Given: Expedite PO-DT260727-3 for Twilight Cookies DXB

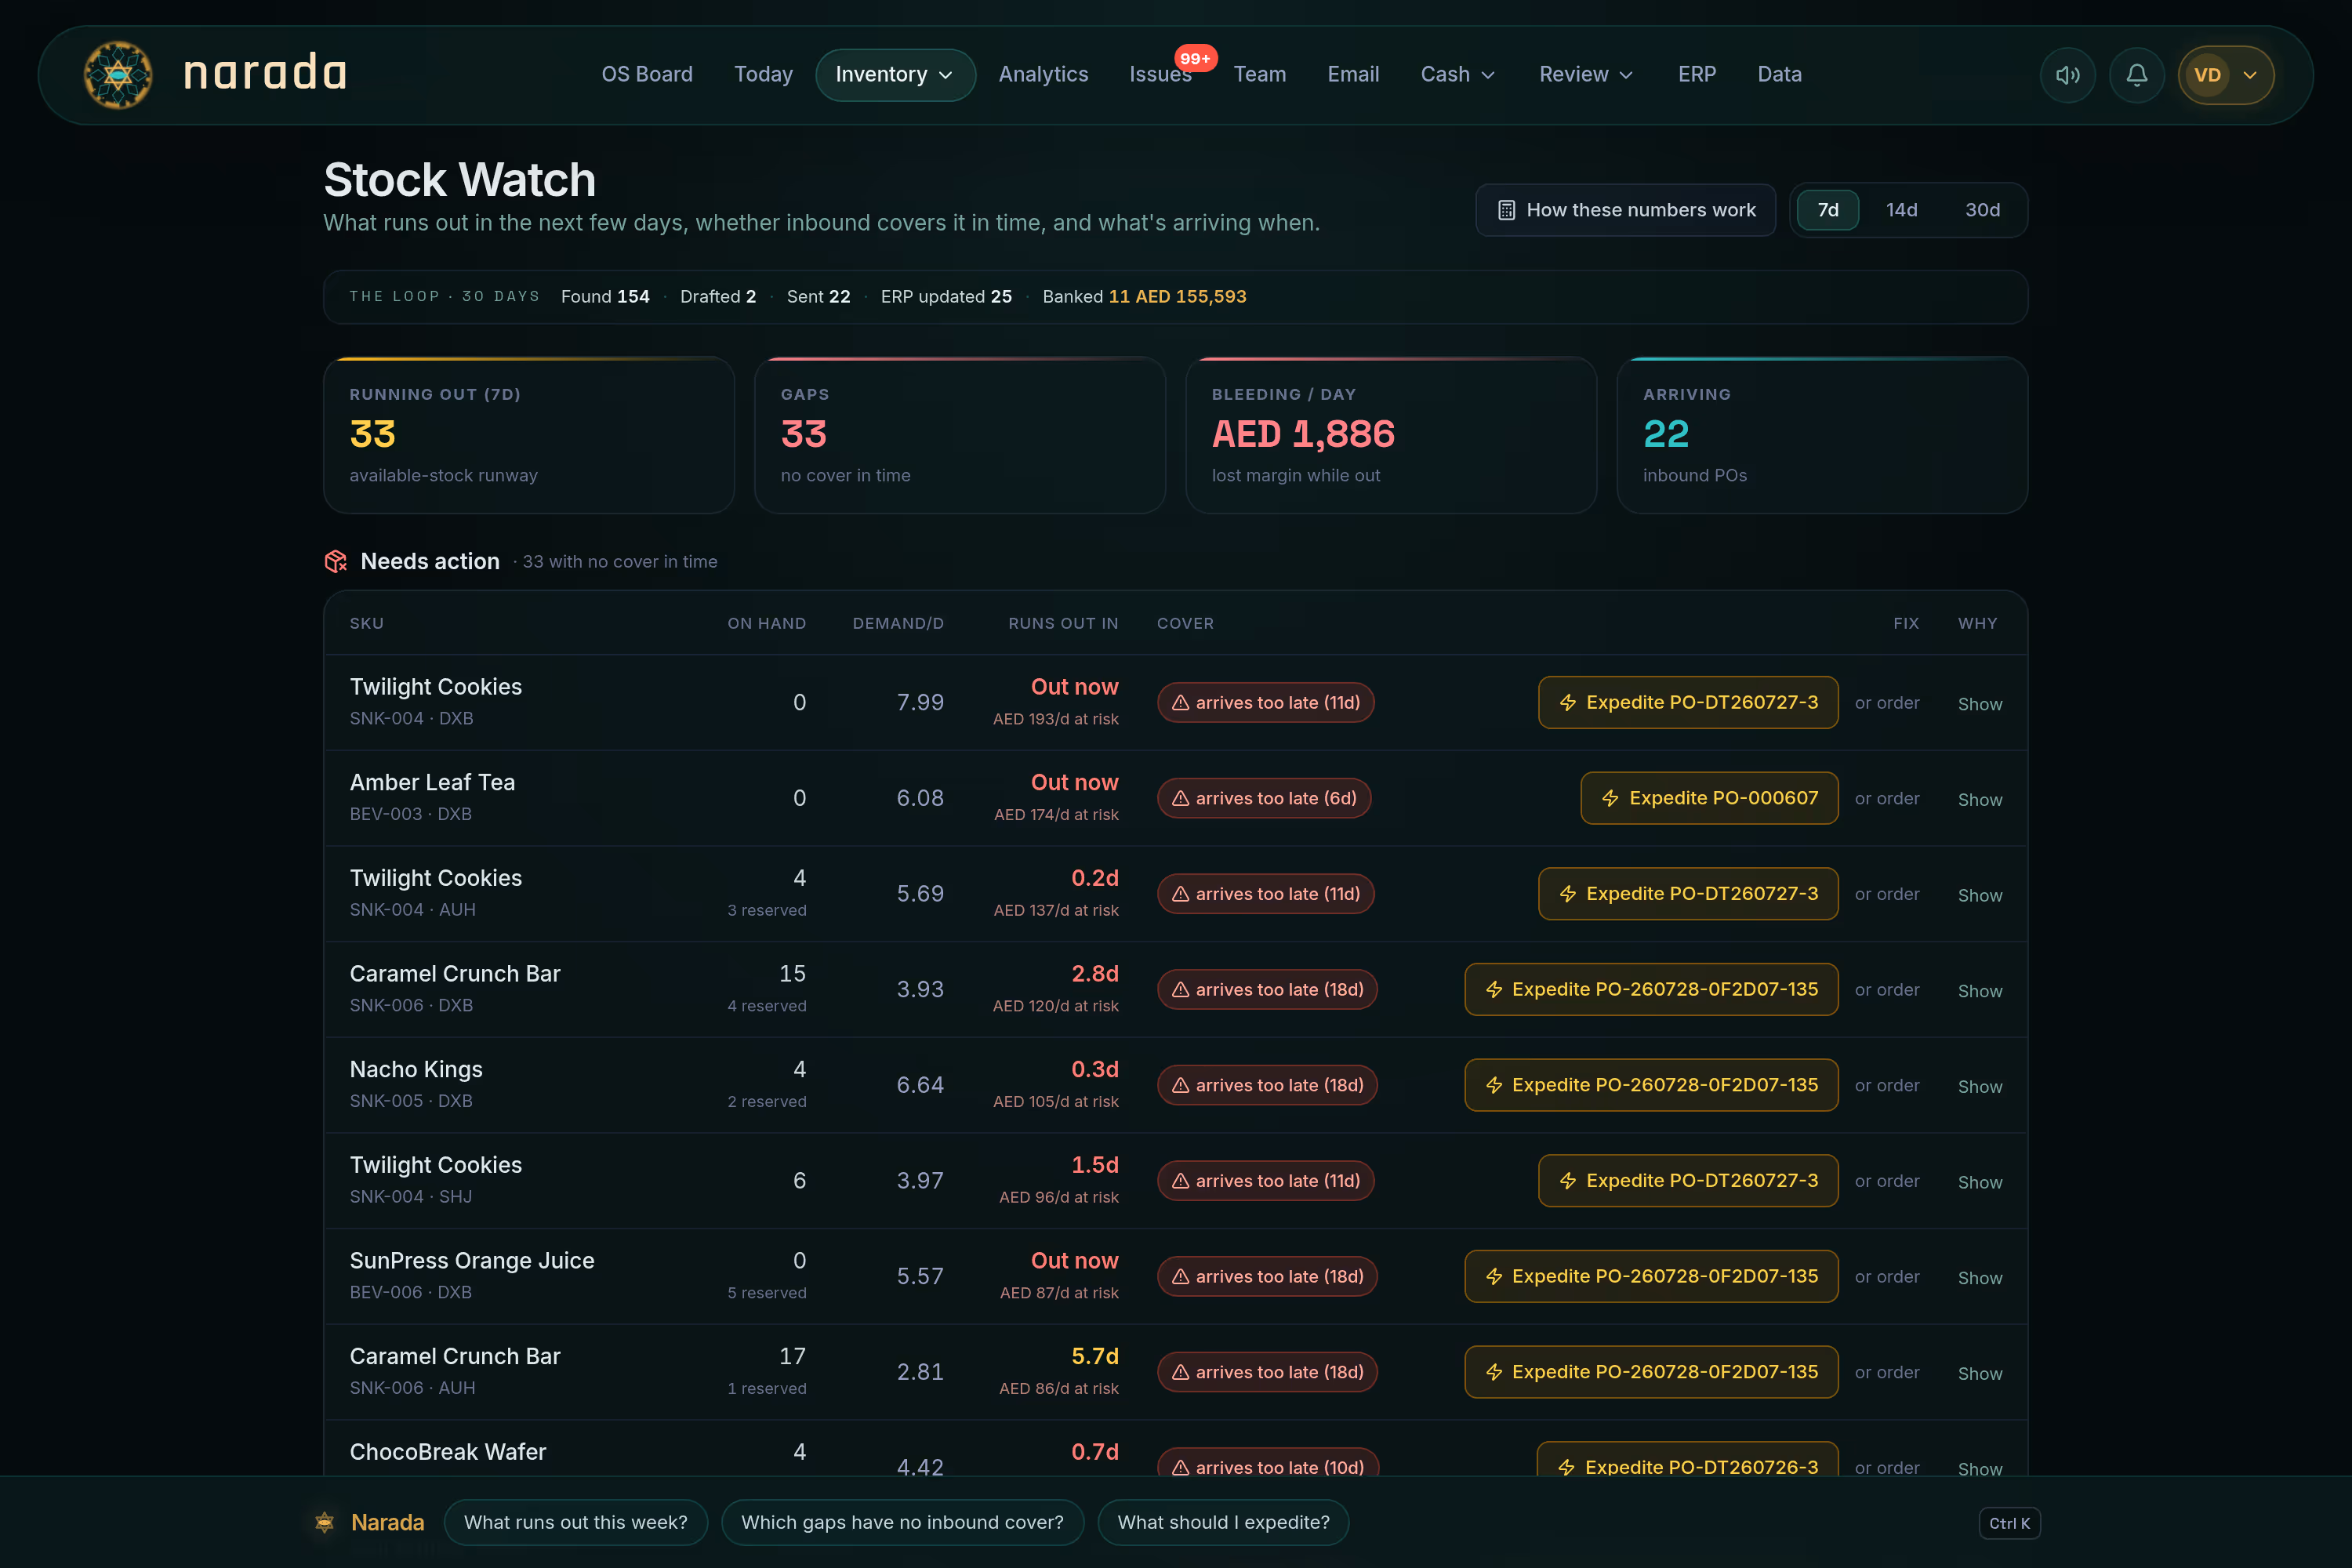Looking at the screenshot, I should point(1688,703).
